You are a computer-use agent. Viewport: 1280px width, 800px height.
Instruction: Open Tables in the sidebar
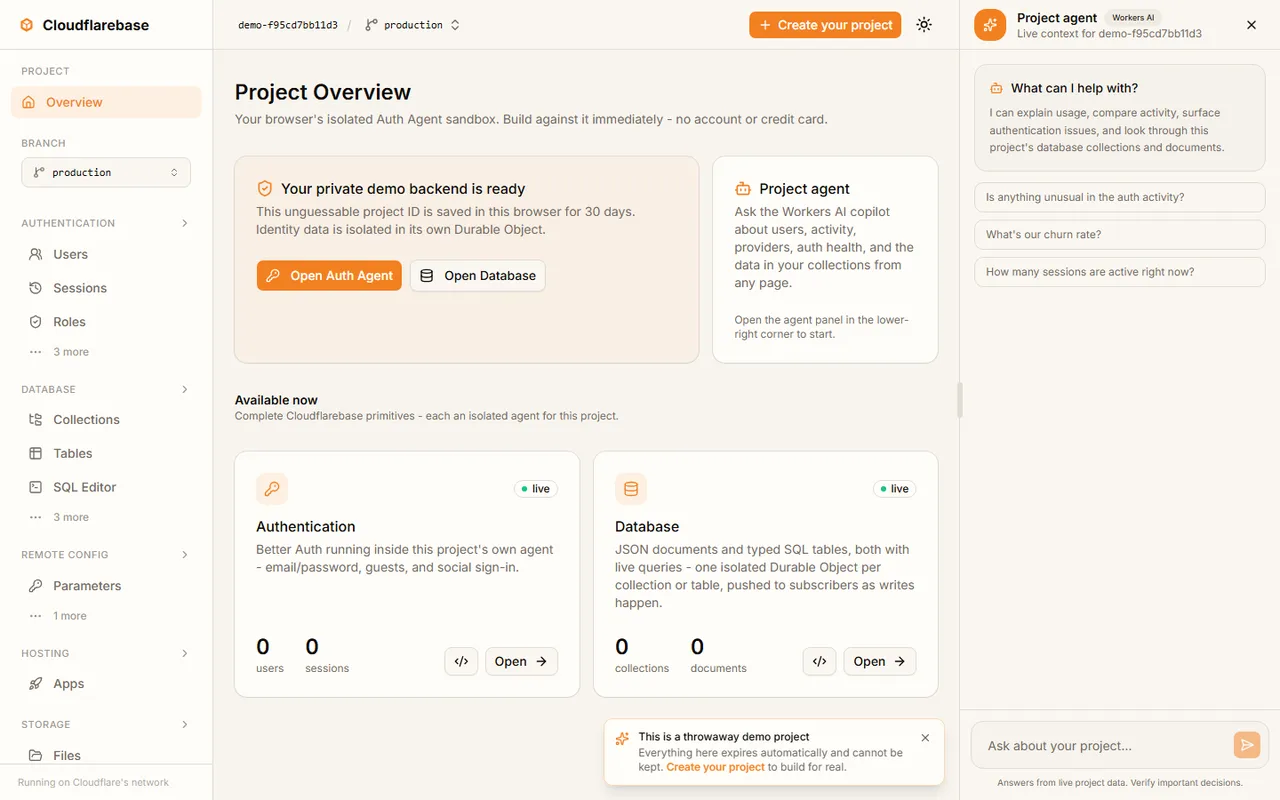click(x=106, y=453)
